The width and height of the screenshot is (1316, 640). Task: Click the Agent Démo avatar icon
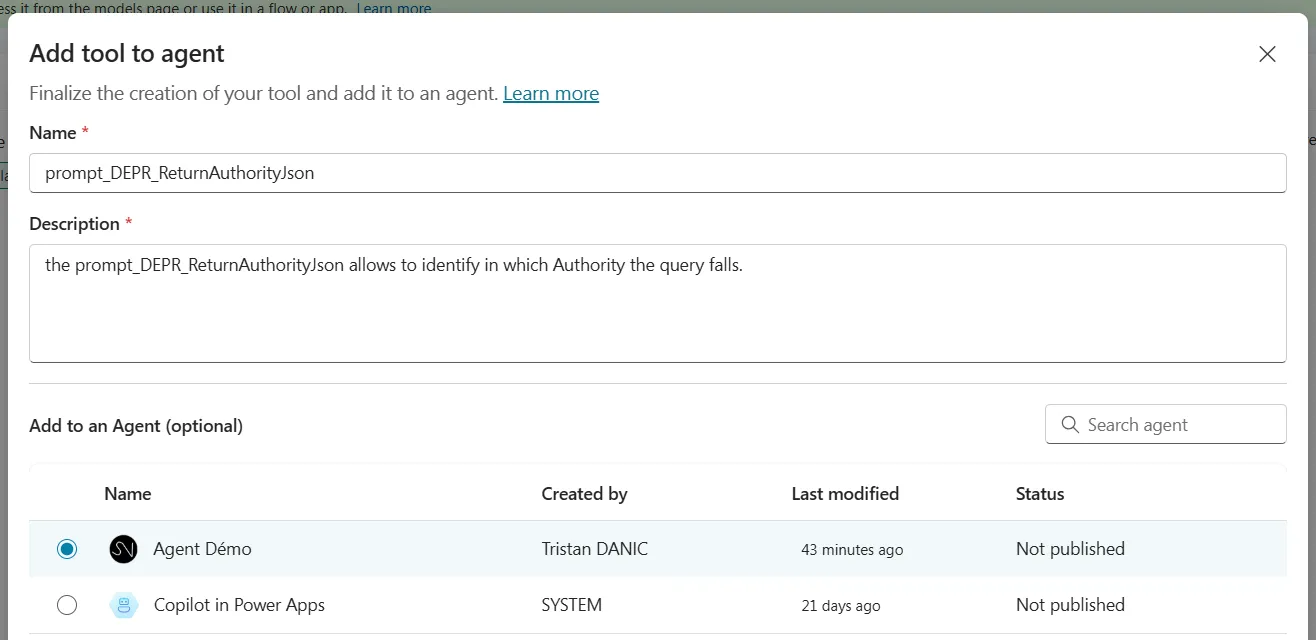point(123,549)
